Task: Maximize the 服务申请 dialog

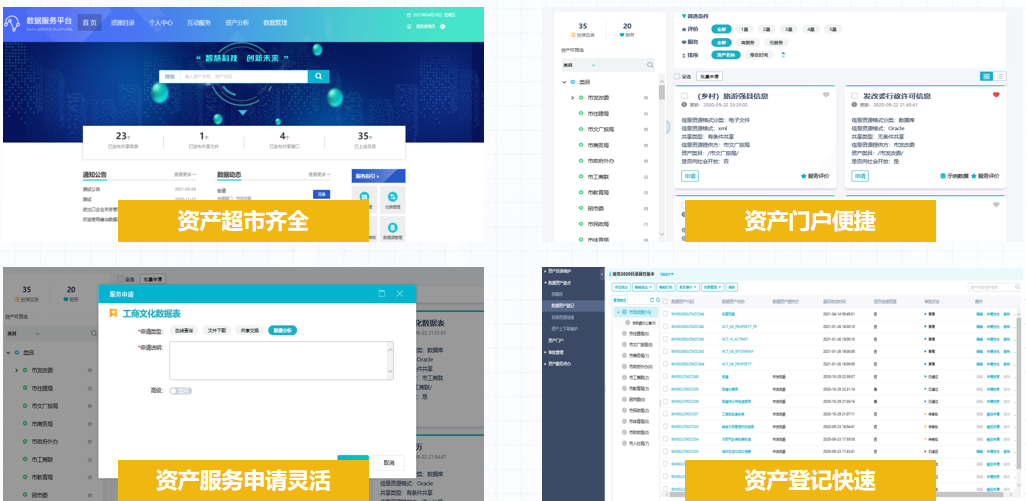Action: 381,294
